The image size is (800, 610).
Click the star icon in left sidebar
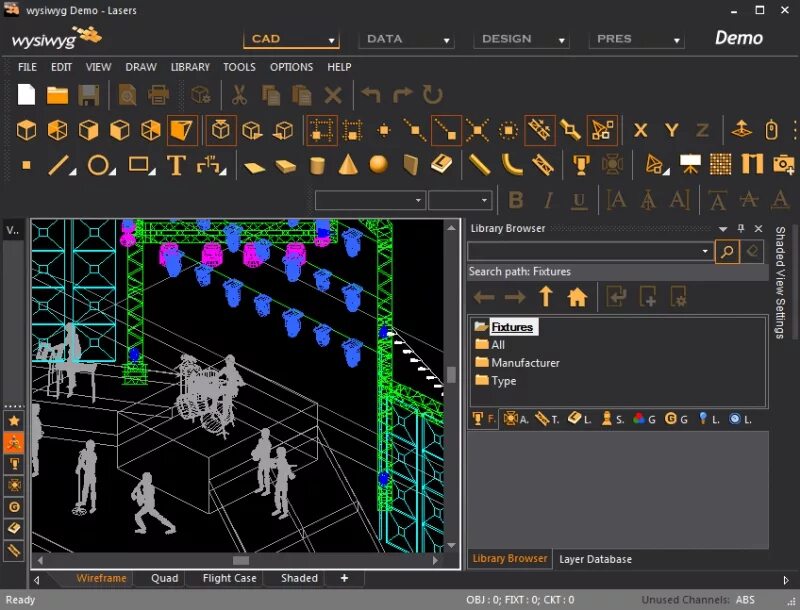(x=14, y=420)
